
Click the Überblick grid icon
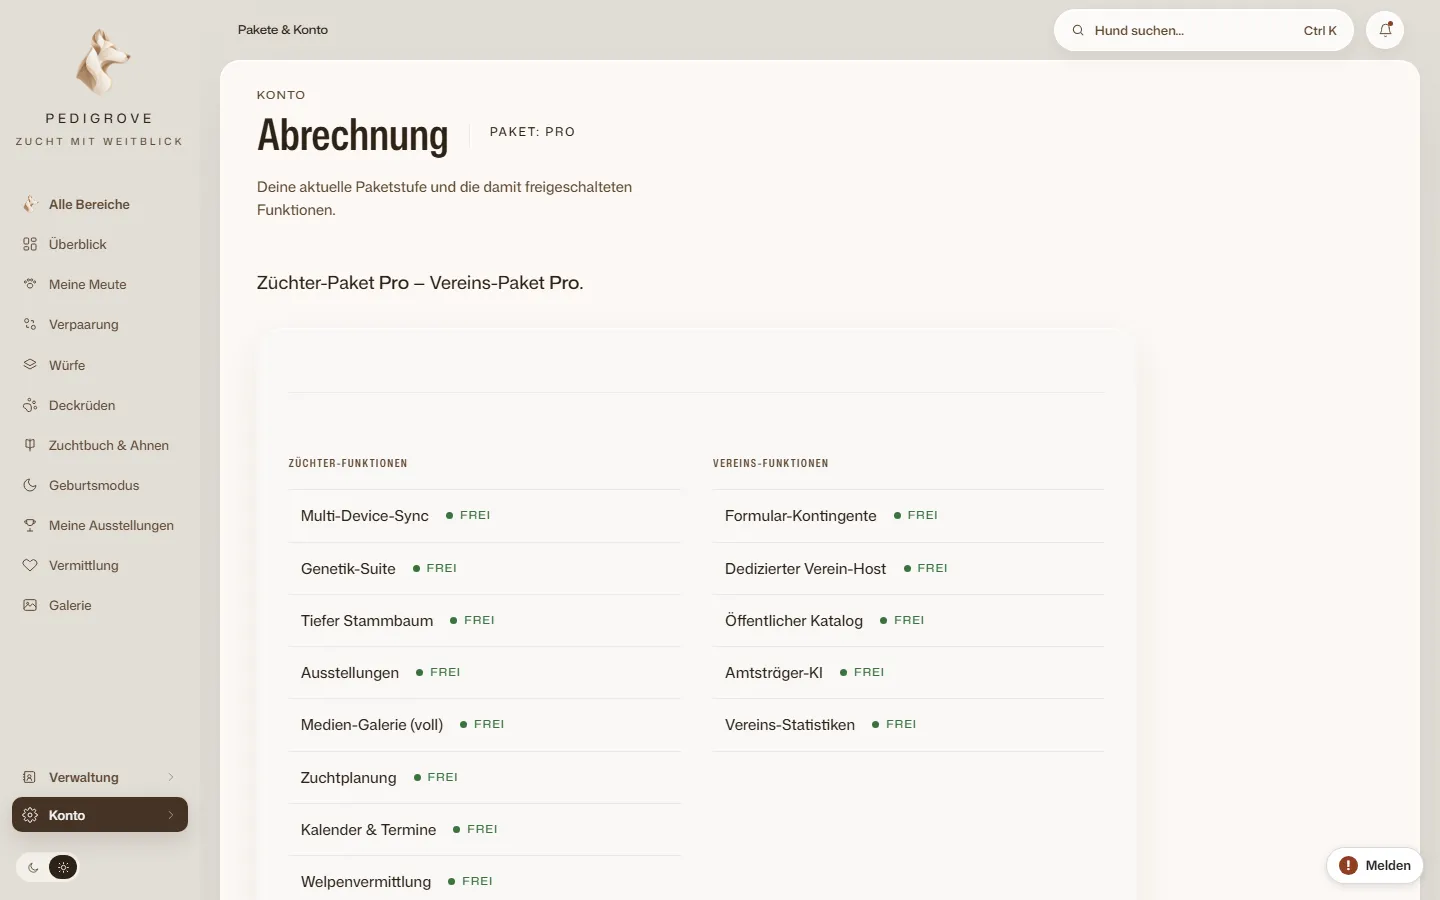[x=30, y=244]
